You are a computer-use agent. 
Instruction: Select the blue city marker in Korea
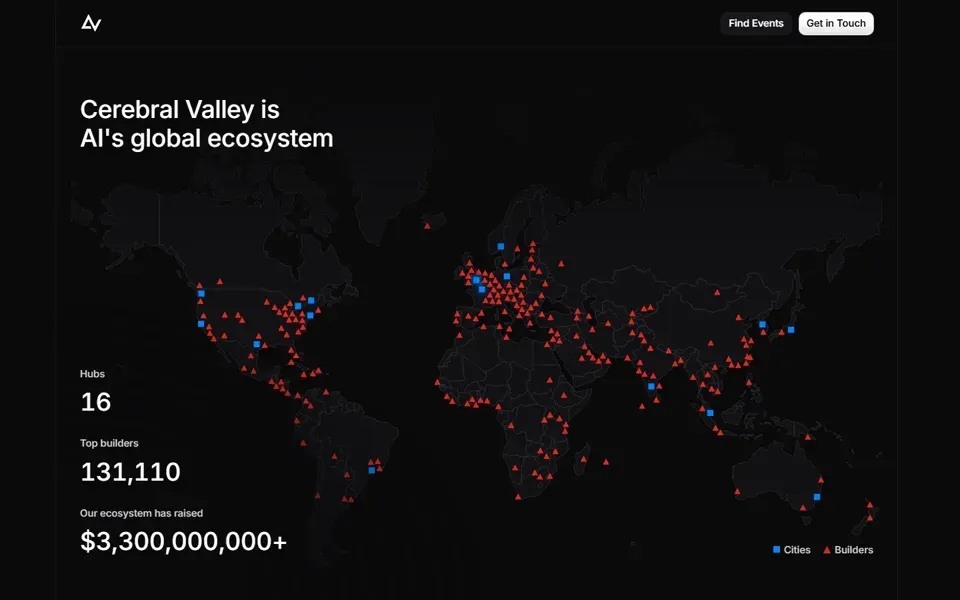tap(762, 324)
